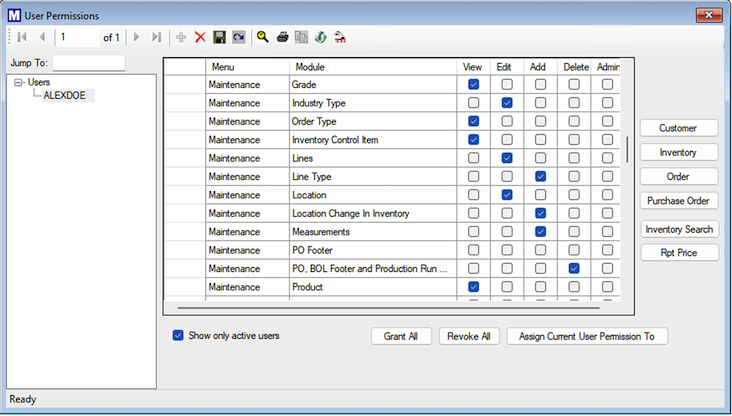Click the printer icon in toolbar
The width and height of the screenshot is (732, 416).
click(282, 37)
